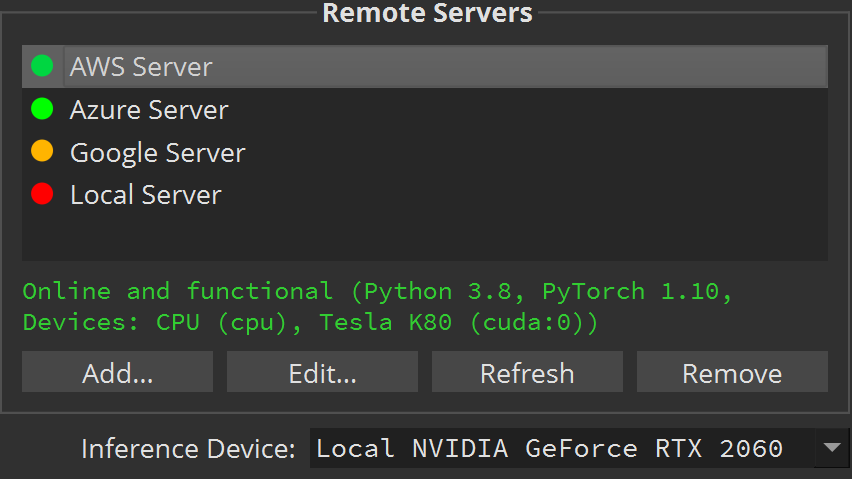
Task: Click the Edit... button
Action: [x=322, y=372]
